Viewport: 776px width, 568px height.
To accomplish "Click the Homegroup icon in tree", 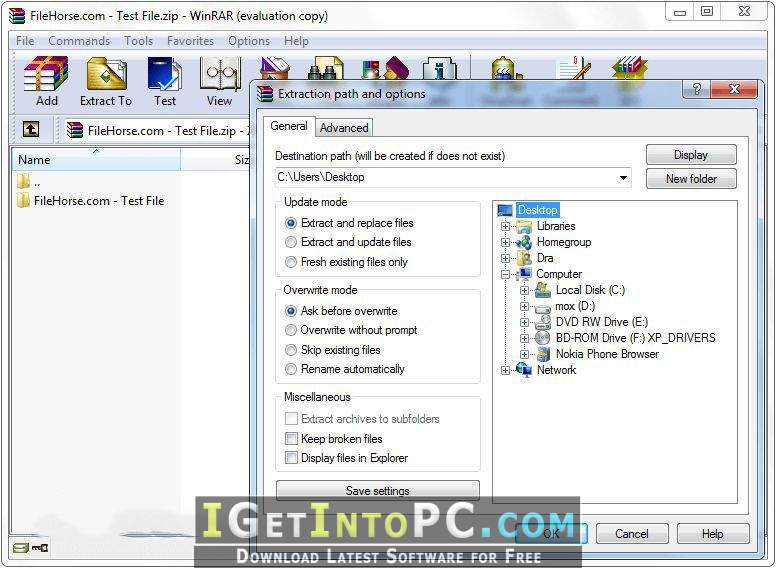I will (524, 242).
